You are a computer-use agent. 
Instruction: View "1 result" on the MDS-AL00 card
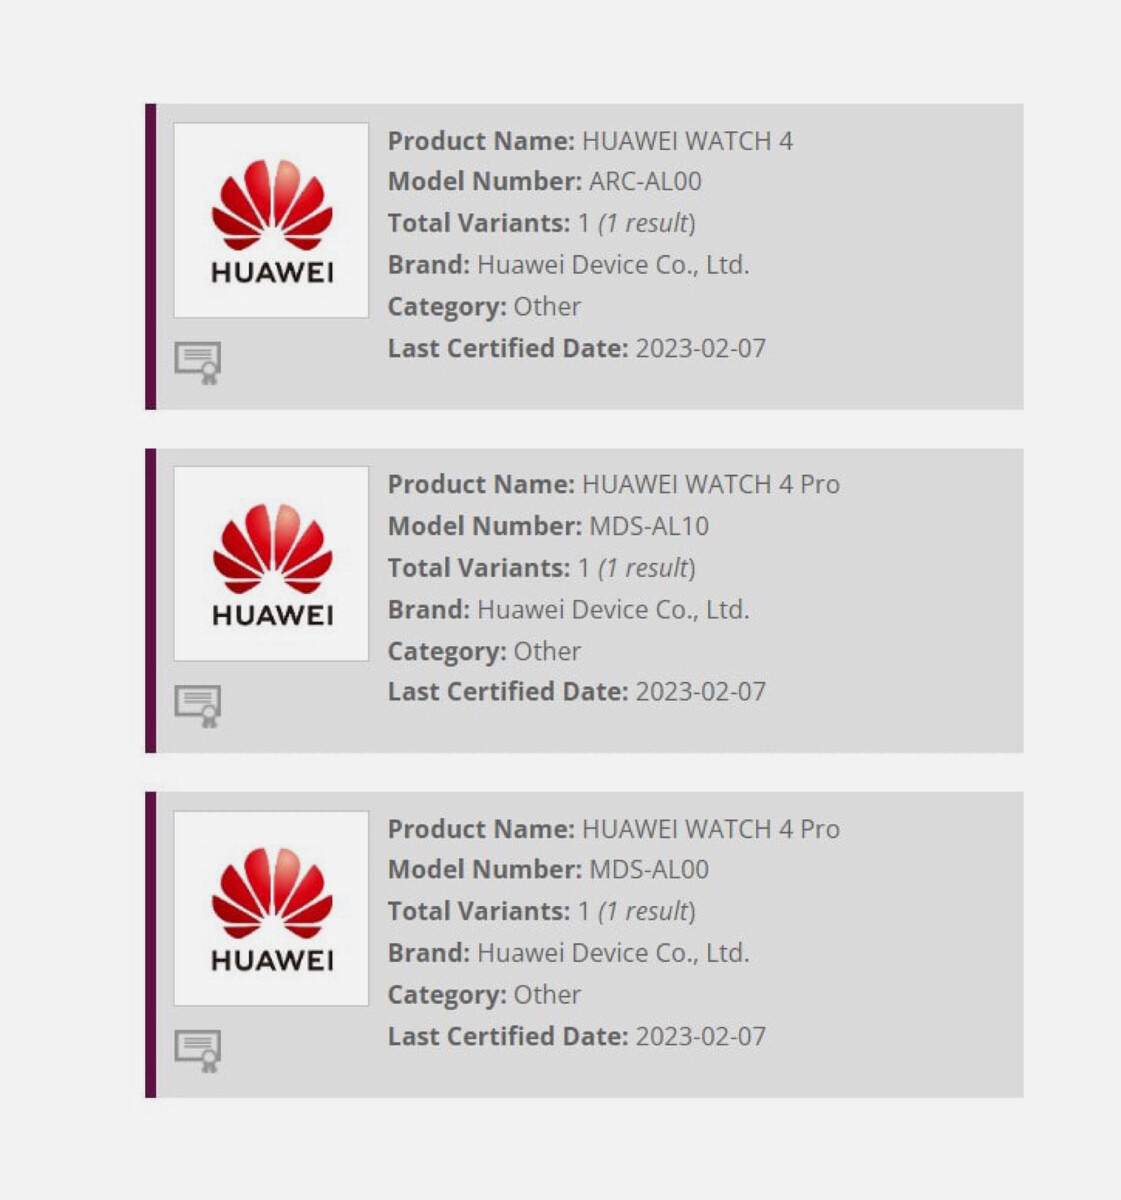[x=646, y=912]
